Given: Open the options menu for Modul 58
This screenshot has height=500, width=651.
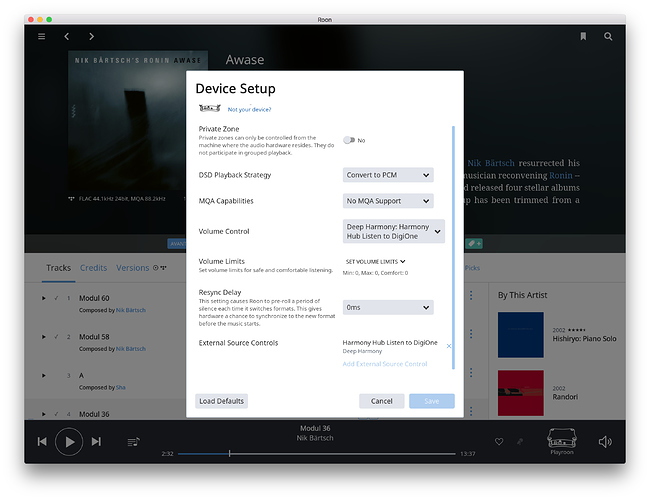Looking at the screenshot, I should (471, 334).
